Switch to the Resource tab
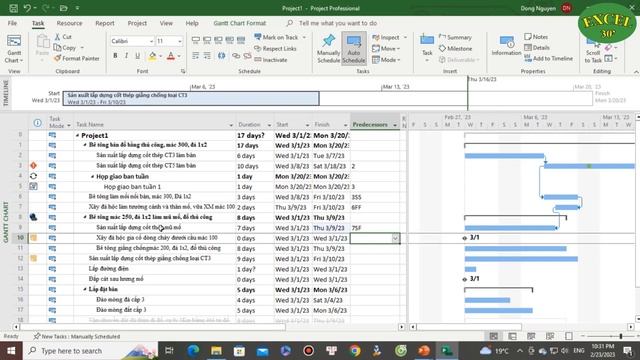 pyautogui.click(x=69, y=23)
